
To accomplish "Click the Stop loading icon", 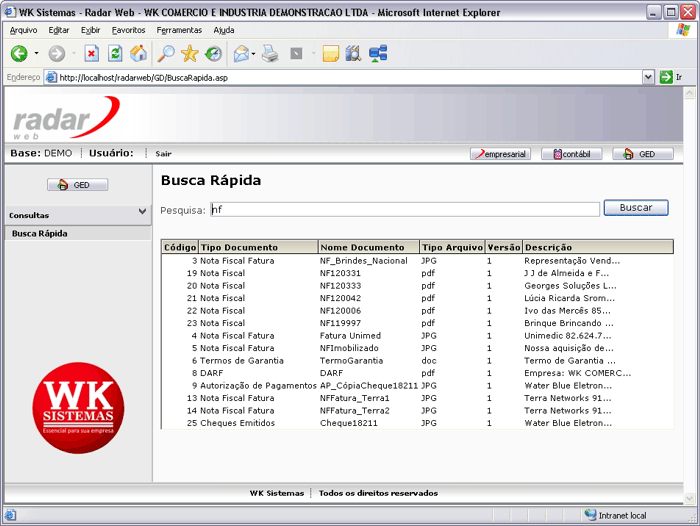I will [x=91, y=54].
